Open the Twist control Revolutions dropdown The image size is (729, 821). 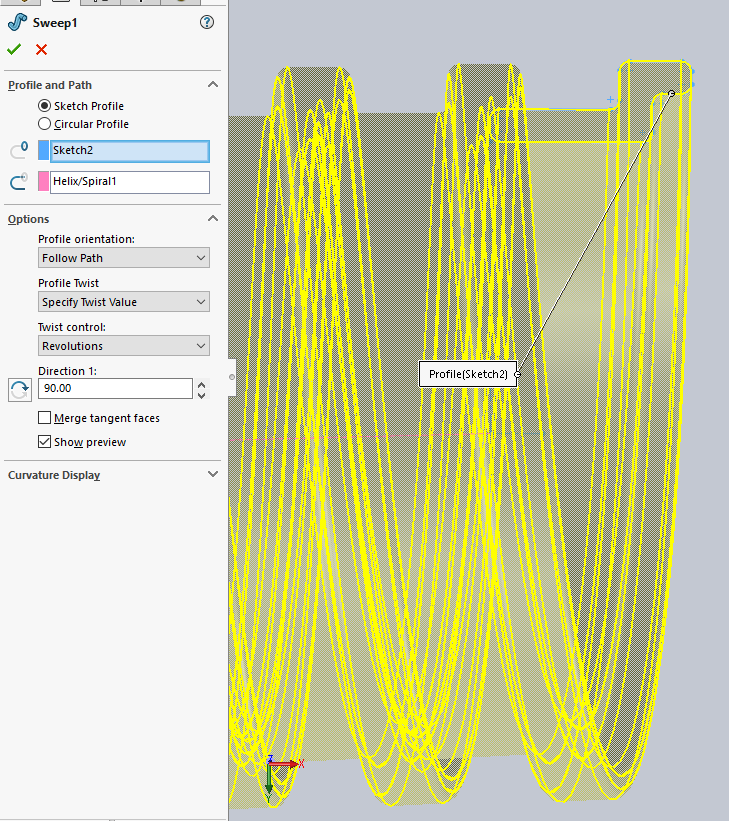pyautogui.click(x=124, y=346)
